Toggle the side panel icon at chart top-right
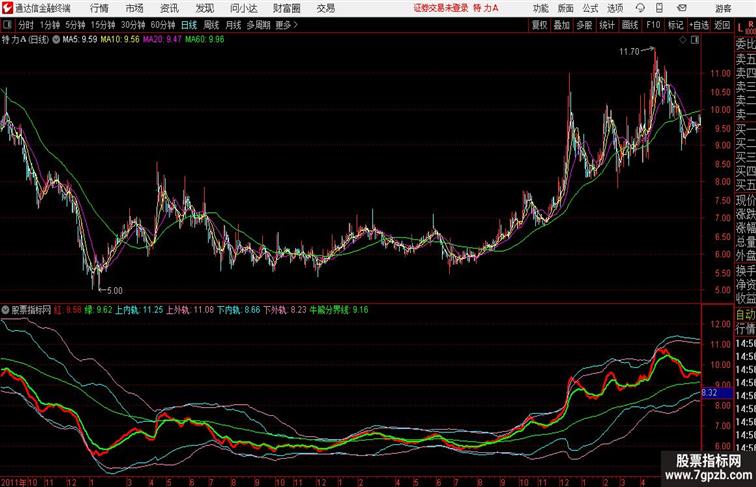This screenshot has height=487, width=756. pos(695,40)
